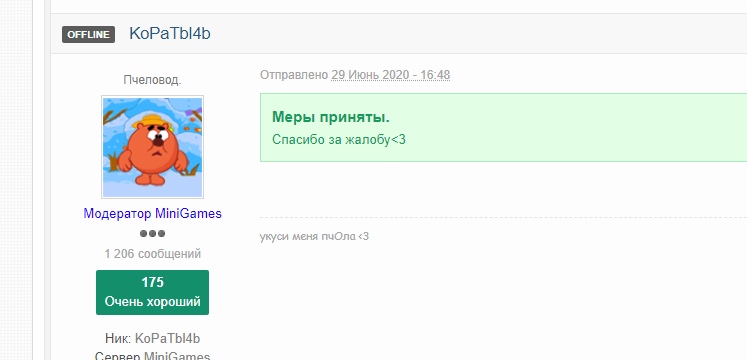Open the 29 Июнь 2020 - 16:48 timestamp

click(x=391, y=75)
